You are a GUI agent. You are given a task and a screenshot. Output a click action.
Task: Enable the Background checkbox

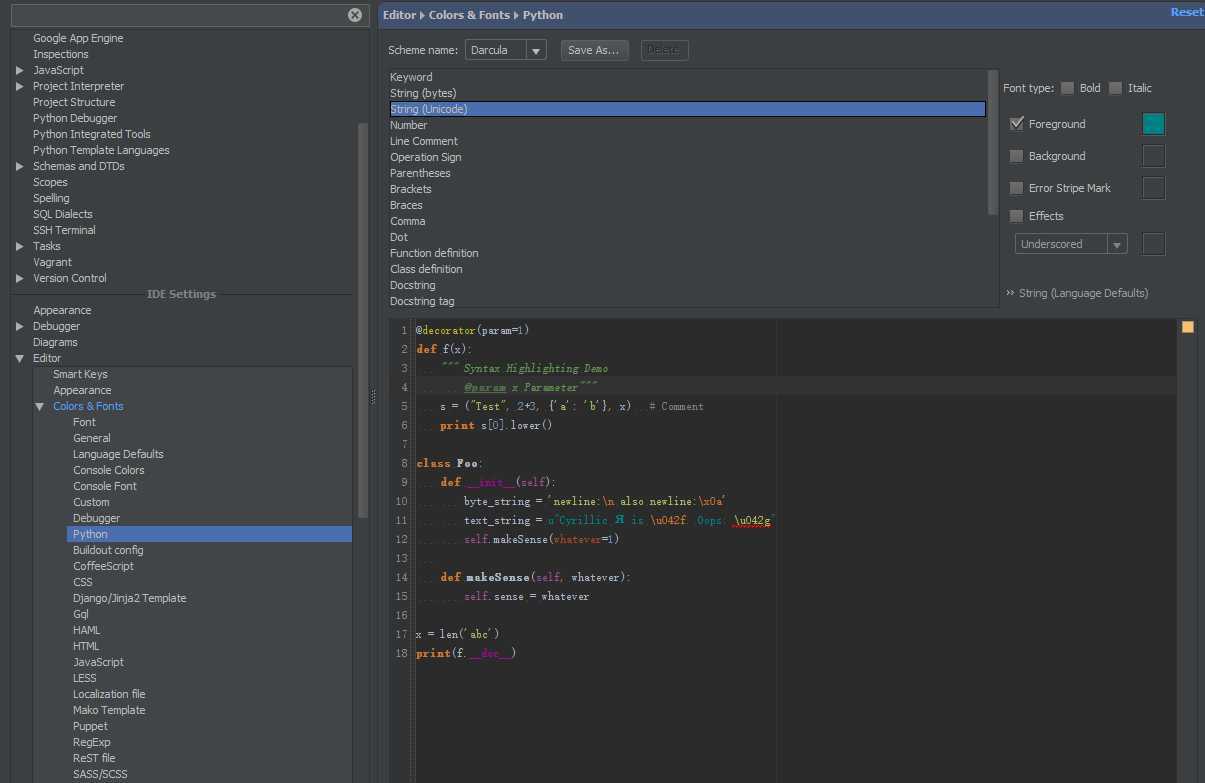[x=1017, y=156]
